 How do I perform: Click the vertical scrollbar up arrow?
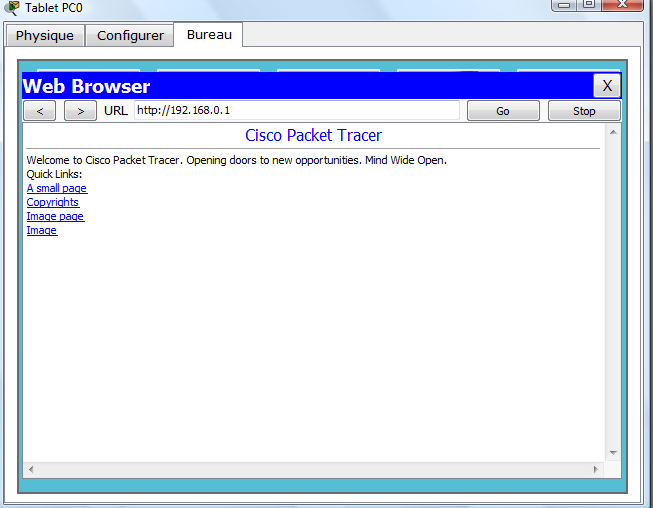[614, 131]
